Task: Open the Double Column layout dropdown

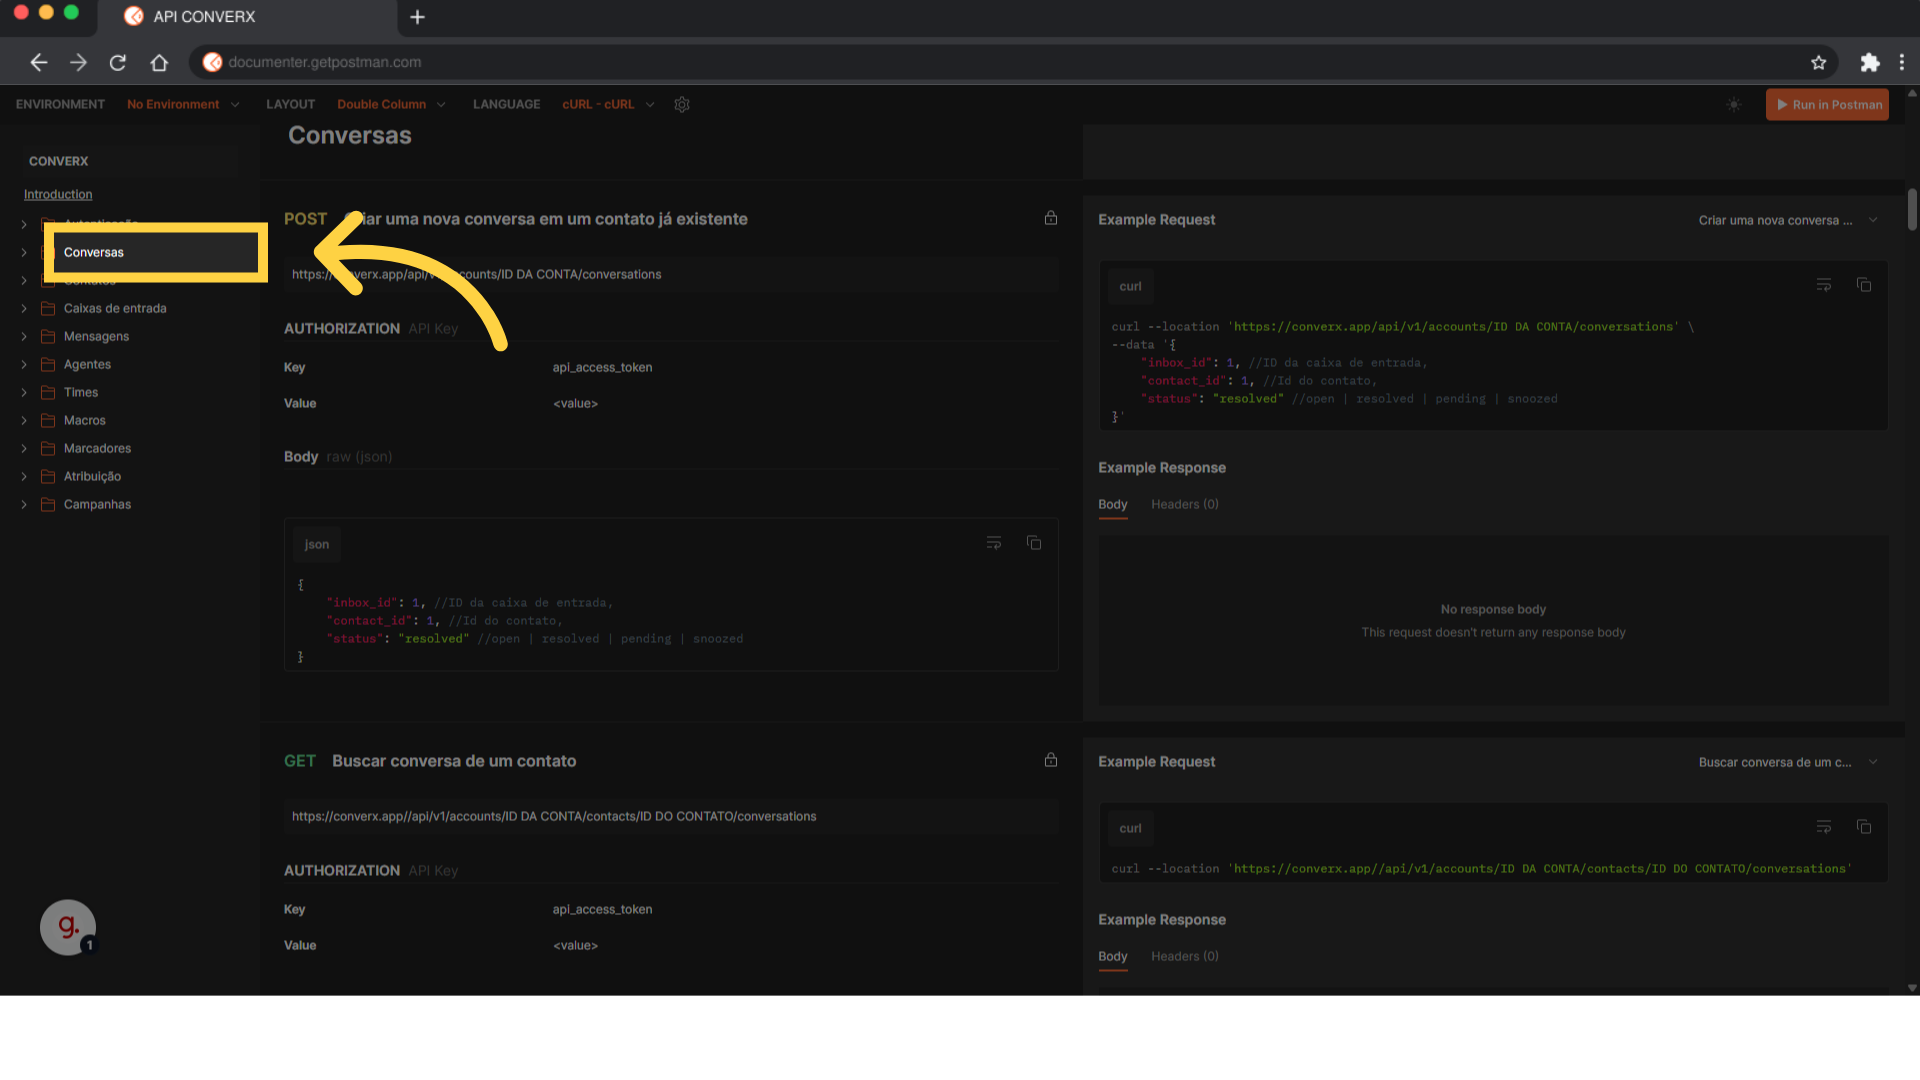Action: [x=391, y=104]
